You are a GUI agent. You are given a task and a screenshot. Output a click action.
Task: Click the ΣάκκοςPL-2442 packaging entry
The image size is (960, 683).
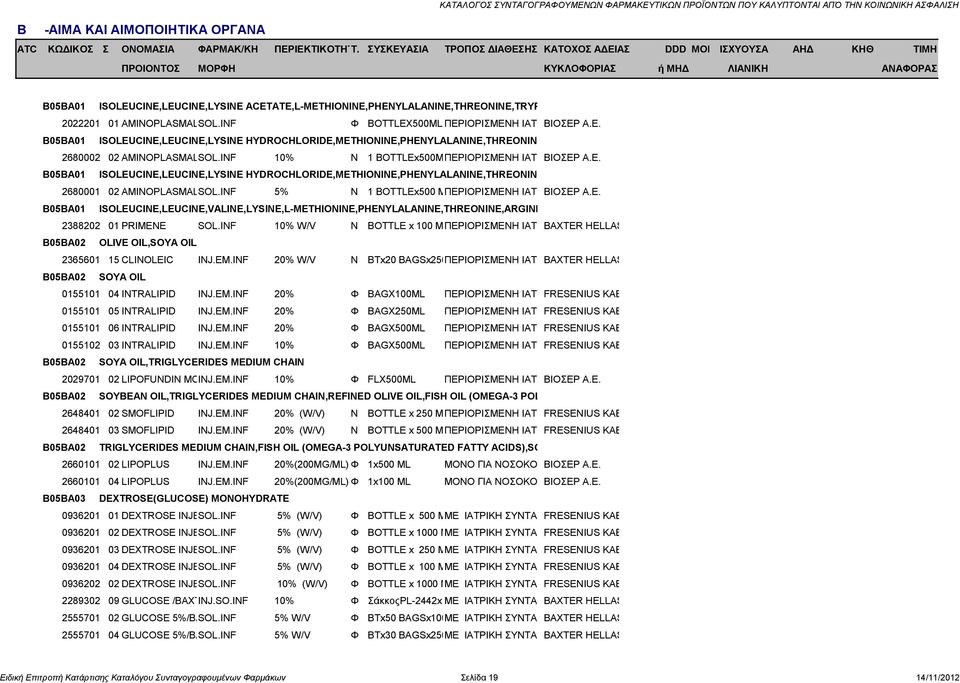coord(405,601)
